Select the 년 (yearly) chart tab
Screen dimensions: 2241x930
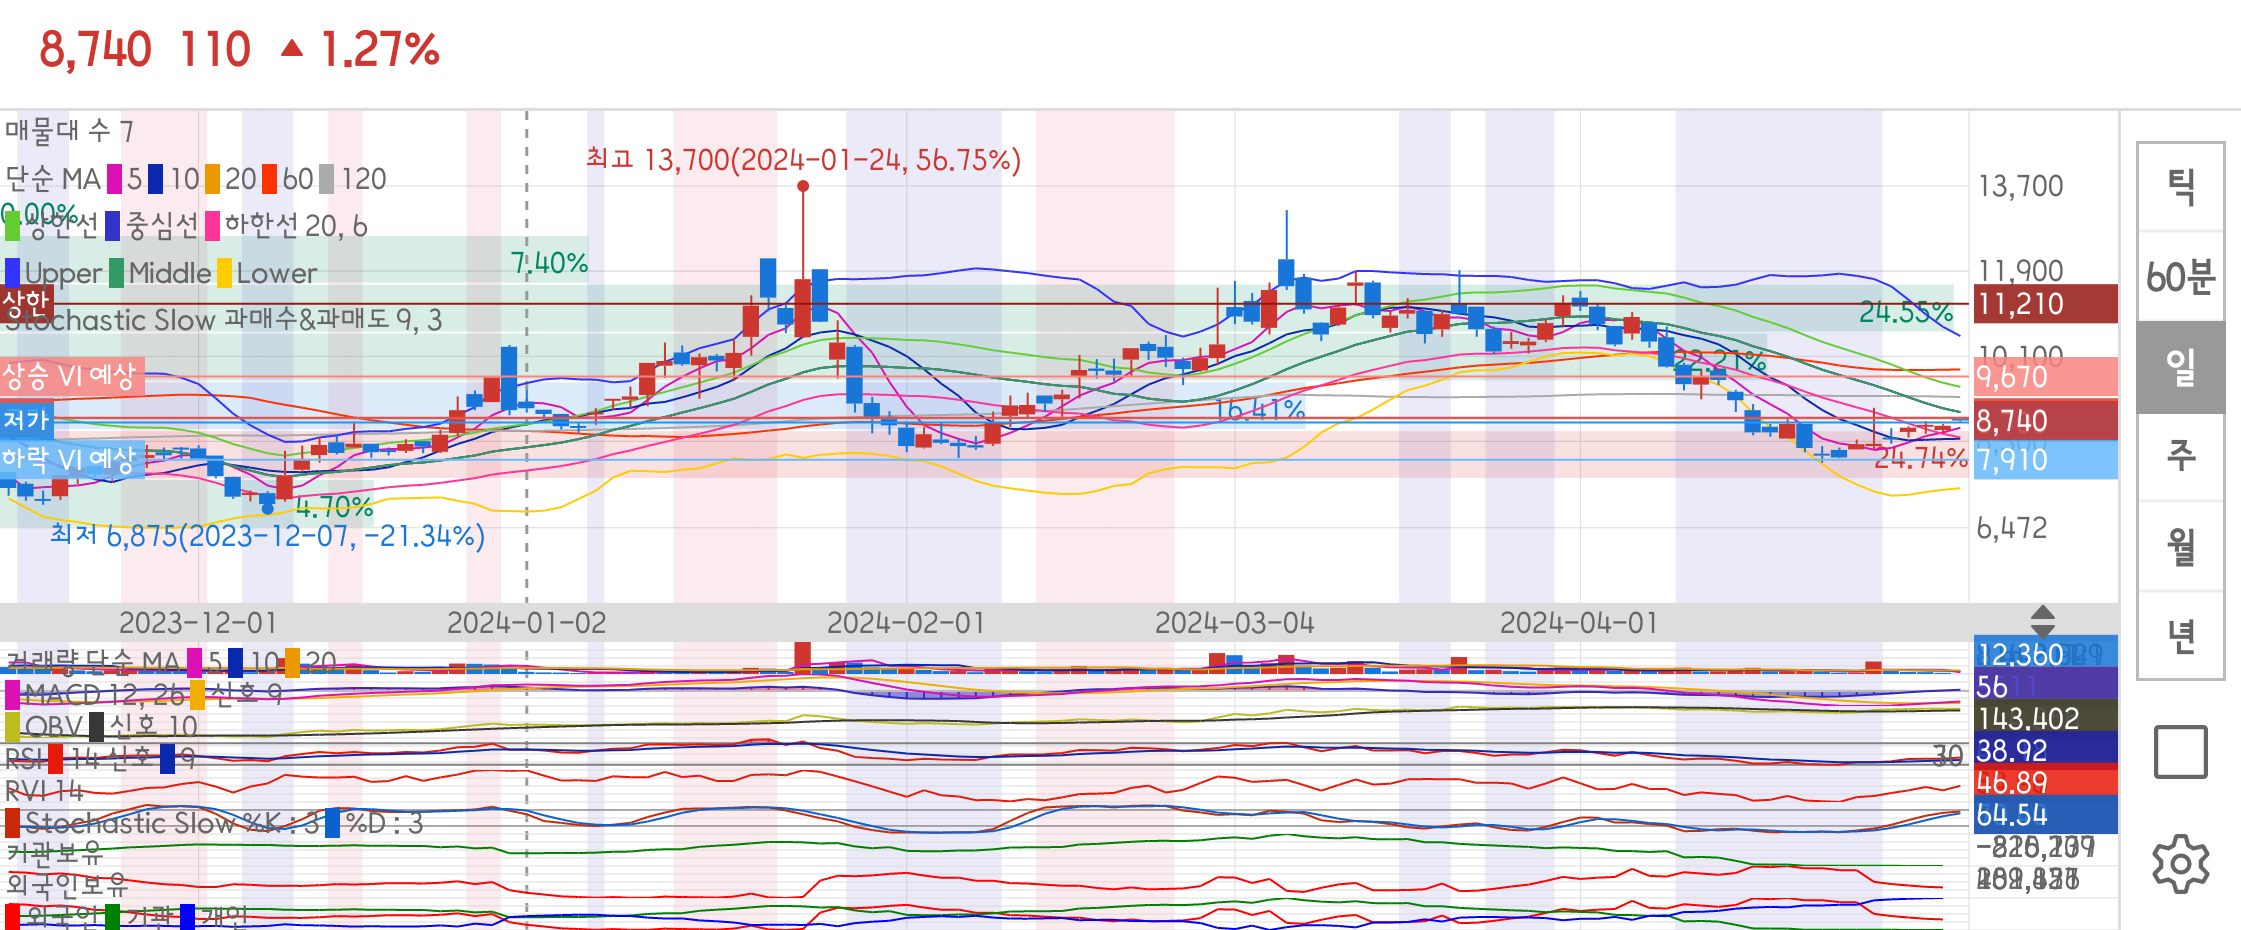pos(2180,635)
